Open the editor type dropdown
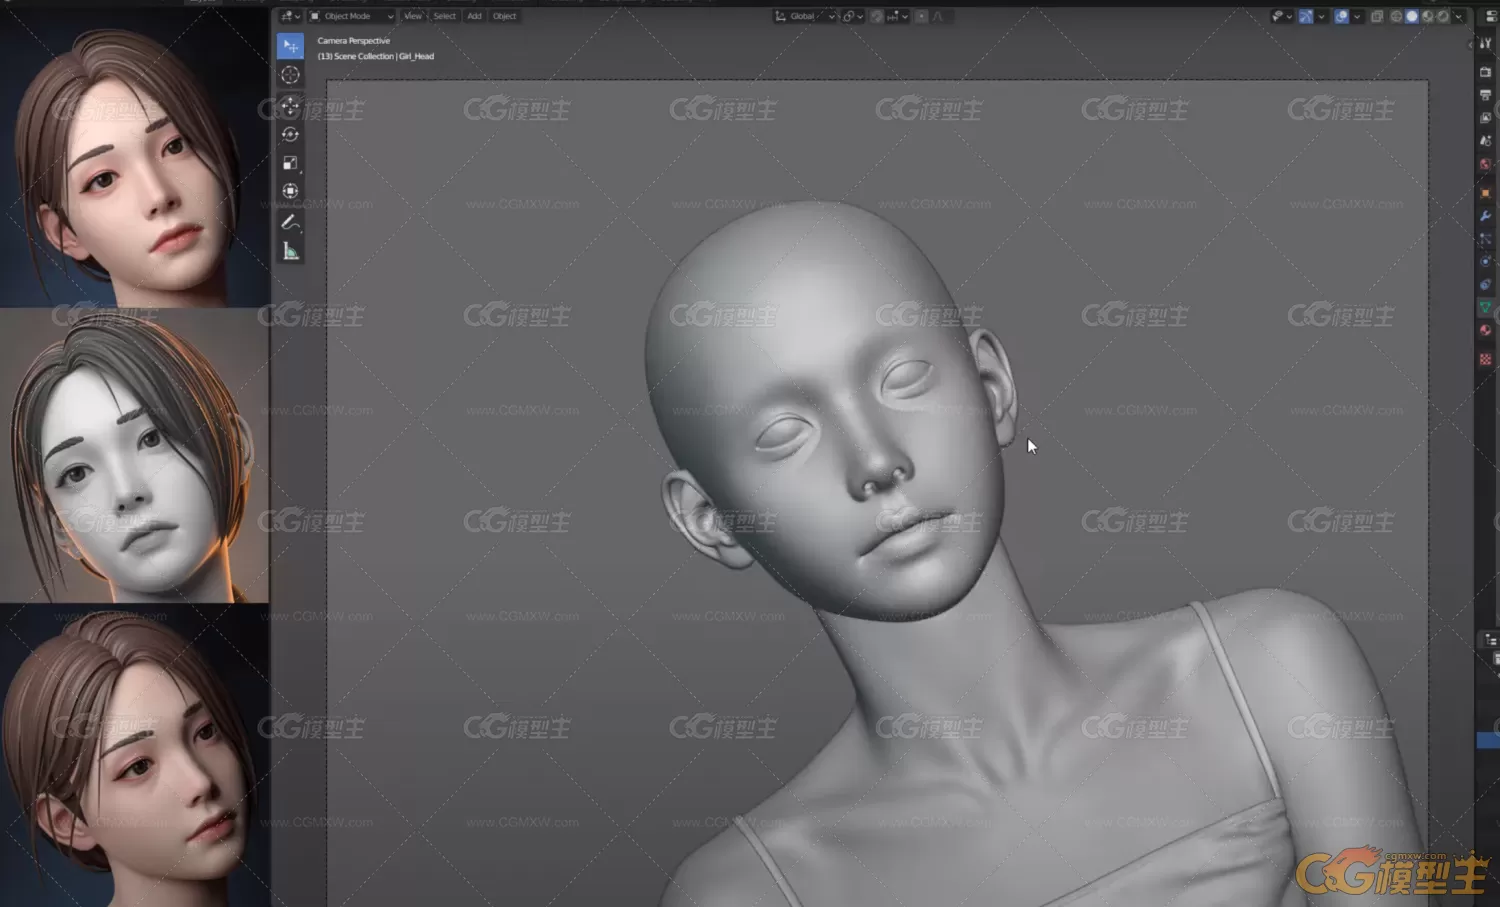The width and height of the screenshot is (1500, 907). pyautogui.click(x=290, y=16)
